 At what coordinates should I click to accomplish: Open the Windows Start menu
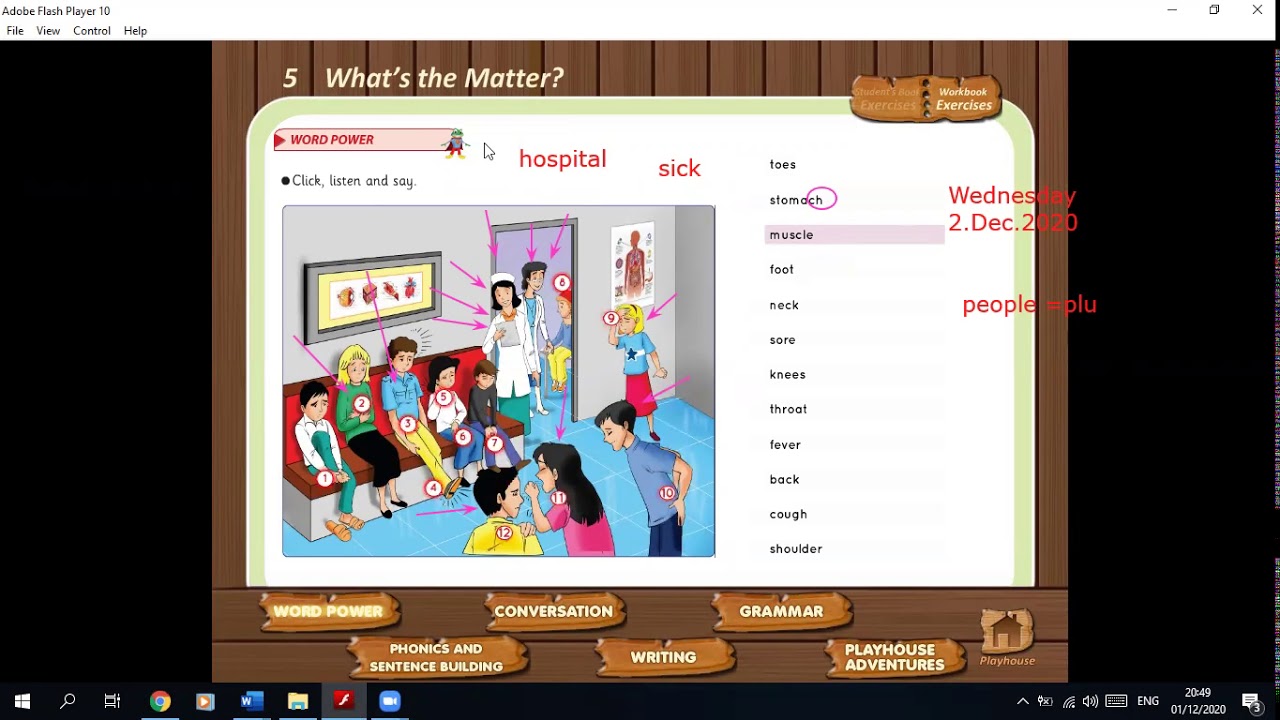pos(22,701)
